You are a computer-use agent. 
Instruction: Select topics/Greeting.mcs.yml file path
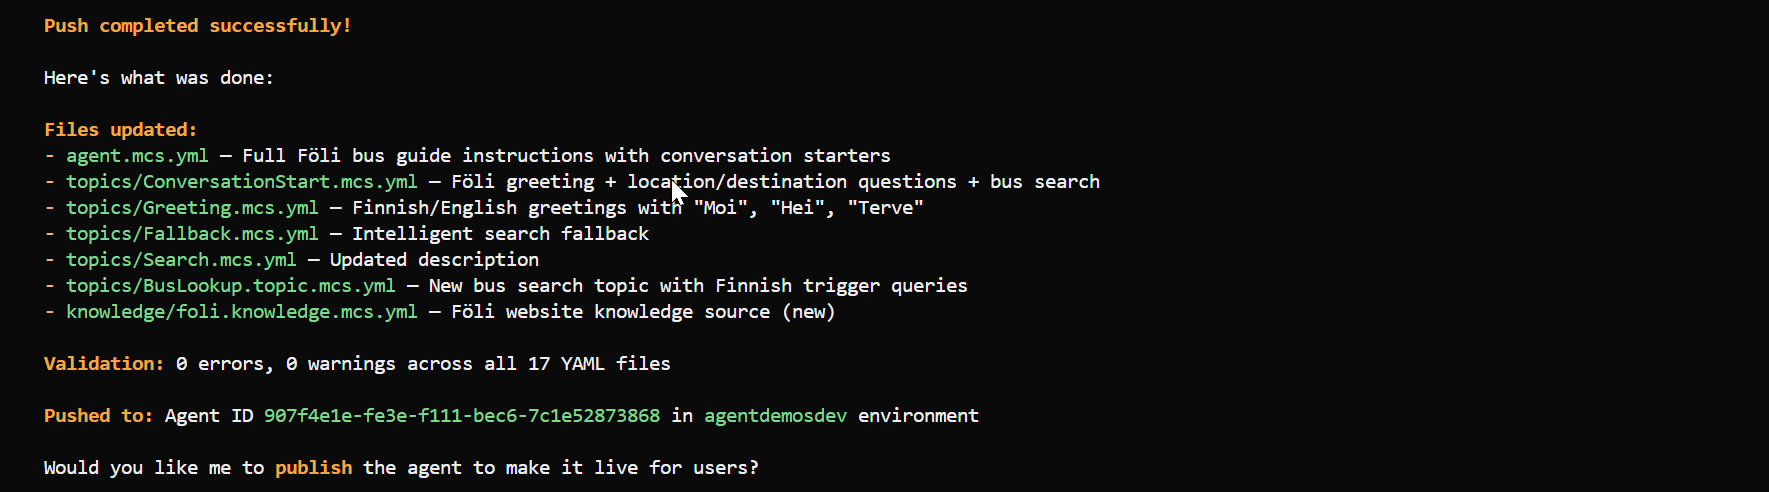pyautogui.click(x=192, y=208)
